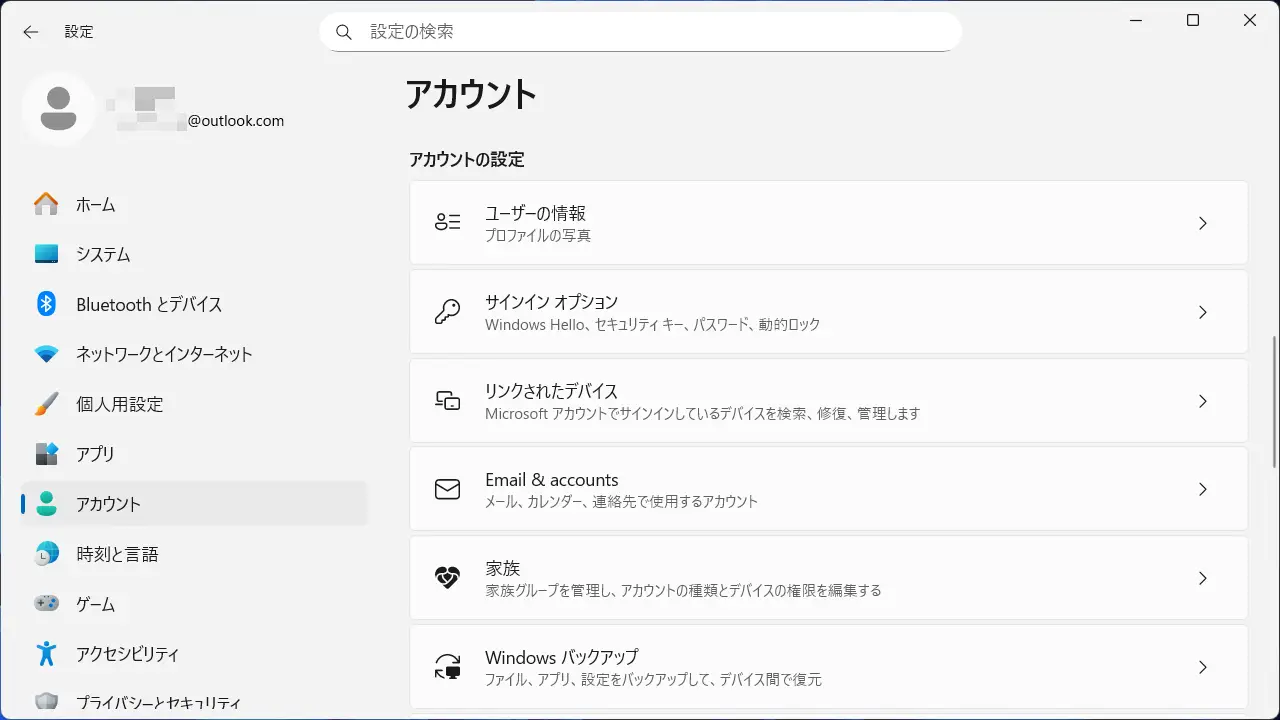Click the key icon for サインイン オプション
The image size is (1280, 720).
[447, 312]
